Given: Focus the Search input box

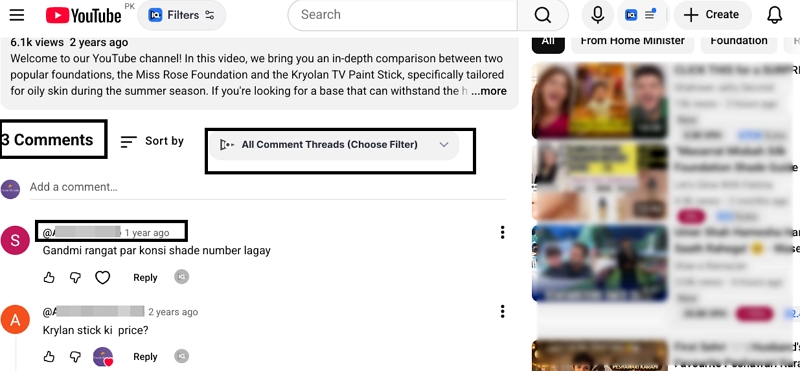Looking at the screenshot, I should 403,15.
